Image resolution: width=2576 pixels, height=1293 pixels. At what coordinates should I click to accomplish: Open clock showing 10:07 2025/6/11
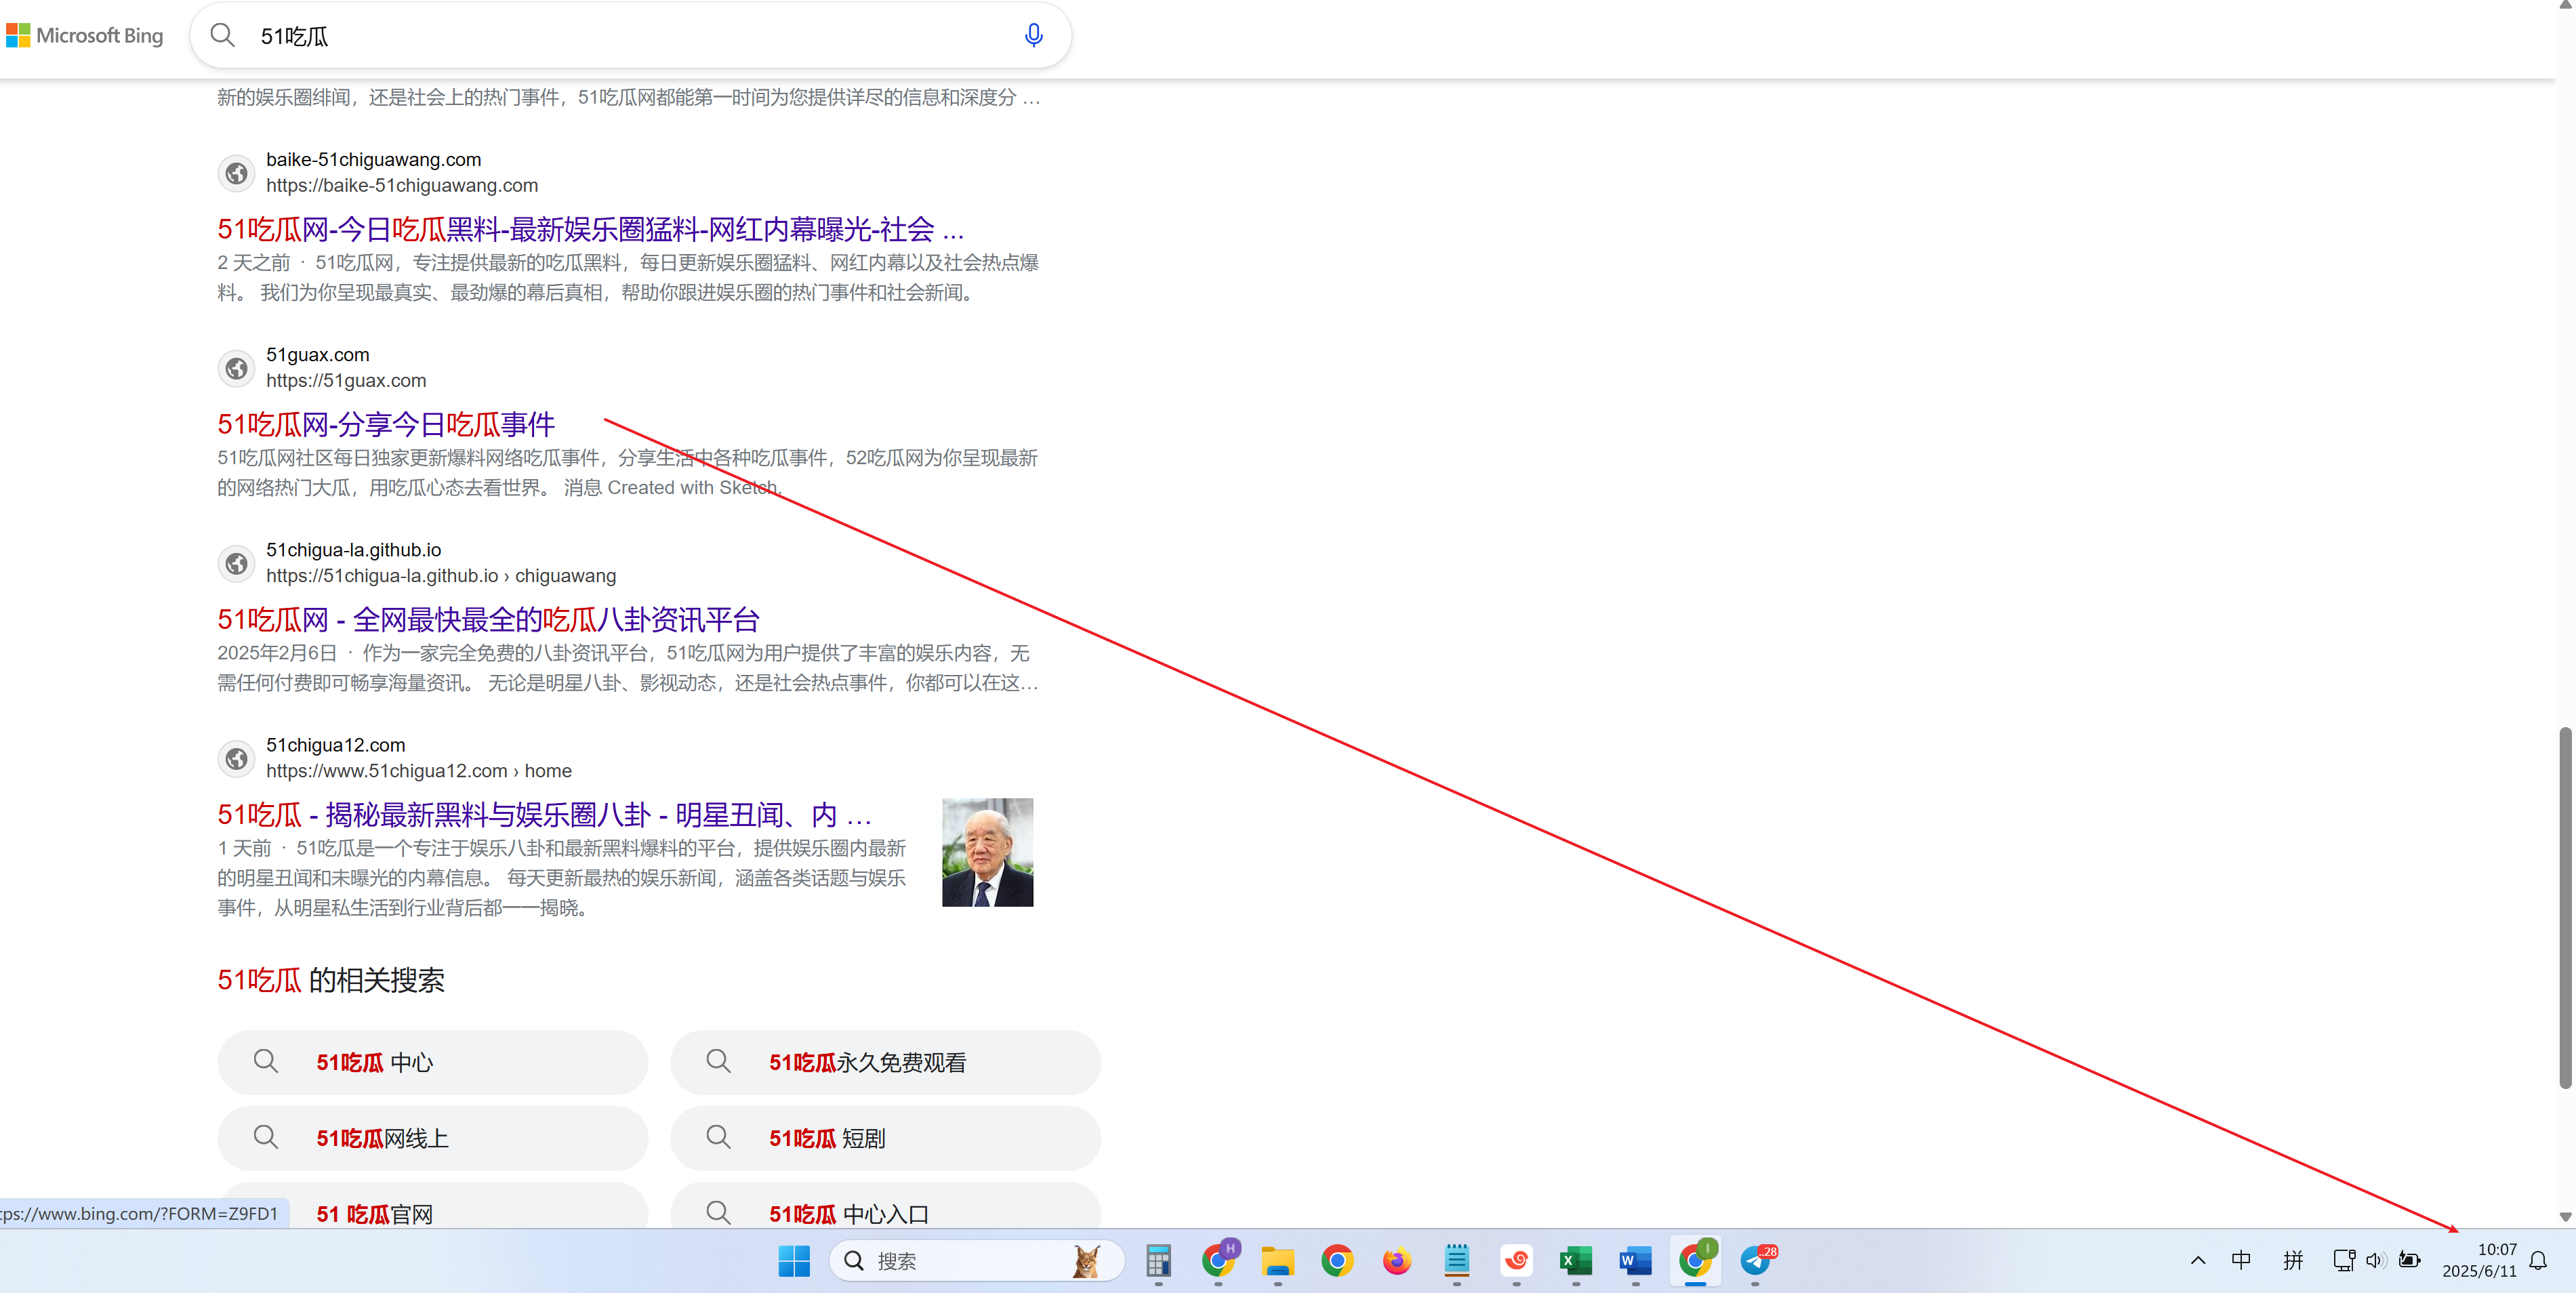(x=2480, y=1260)
